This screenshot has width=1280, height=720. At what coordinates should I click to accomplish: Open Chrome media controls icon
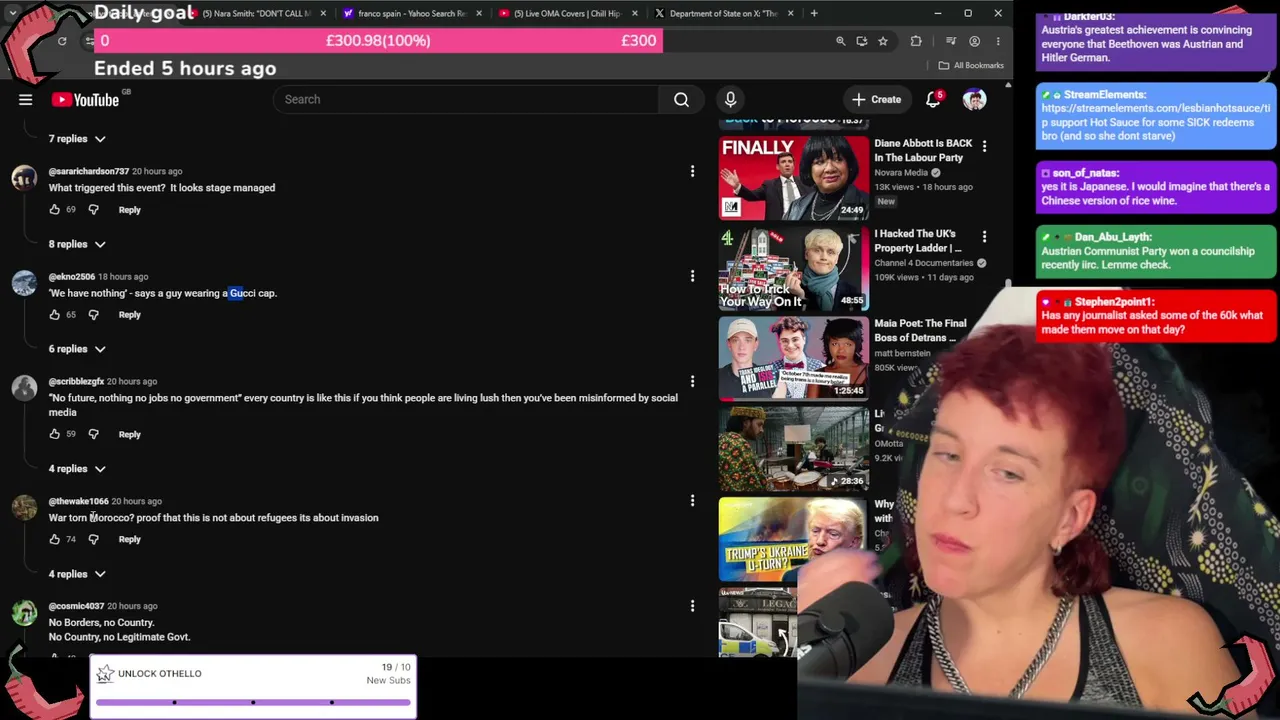point(950,41)
